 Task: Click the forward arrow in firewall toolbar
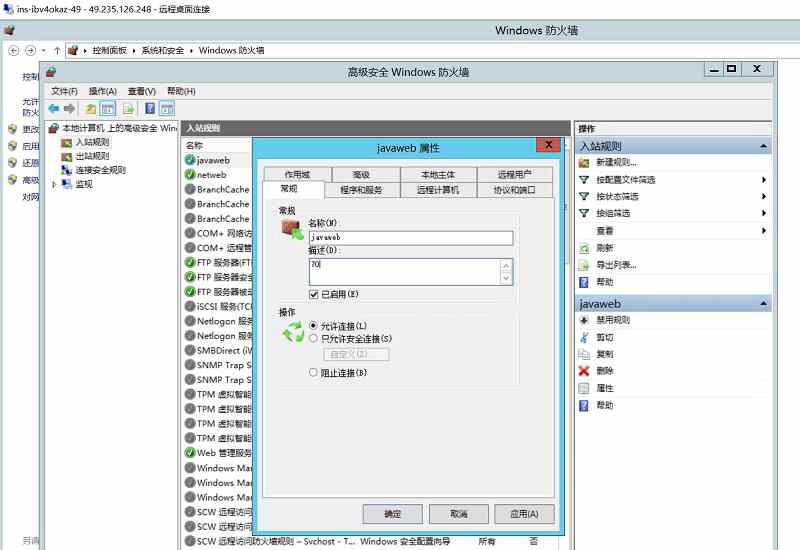coord(69,108)
